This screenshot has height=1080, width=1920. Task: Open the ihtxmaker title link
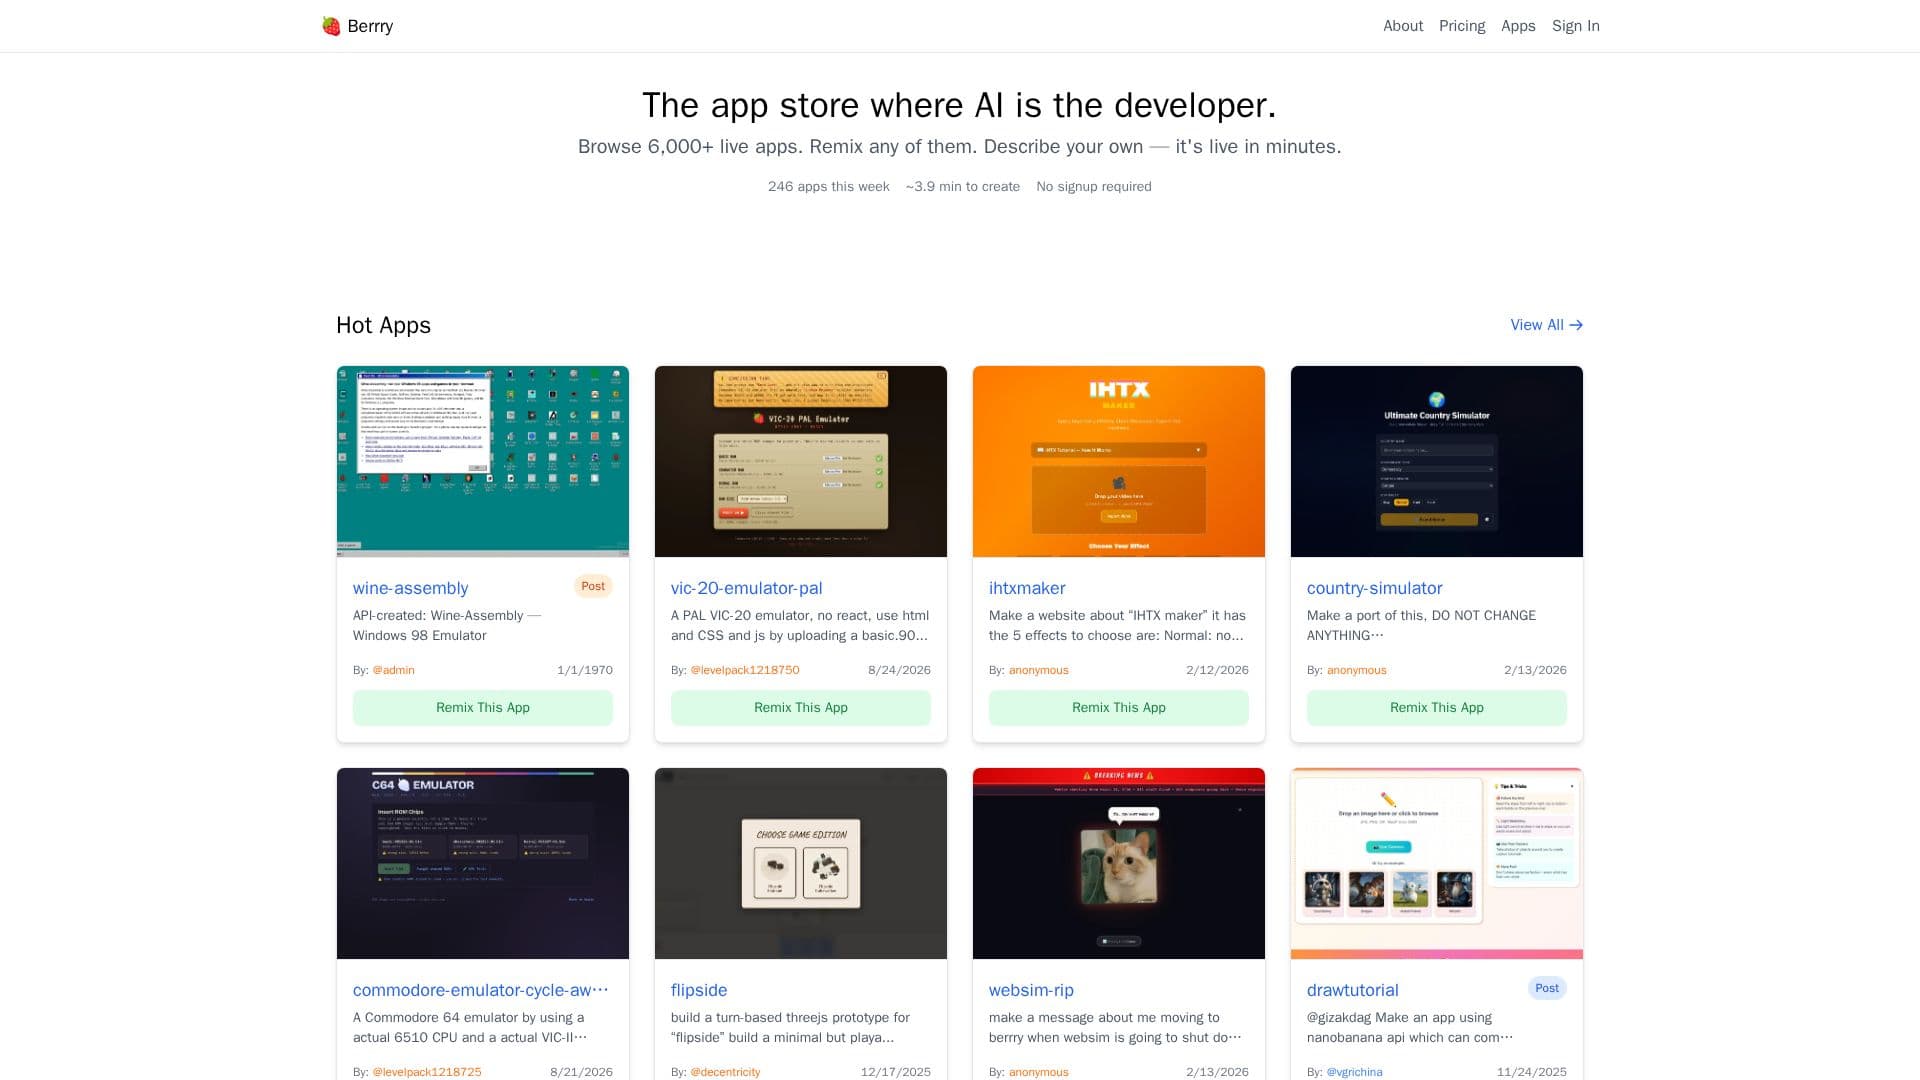(1027, 588)
